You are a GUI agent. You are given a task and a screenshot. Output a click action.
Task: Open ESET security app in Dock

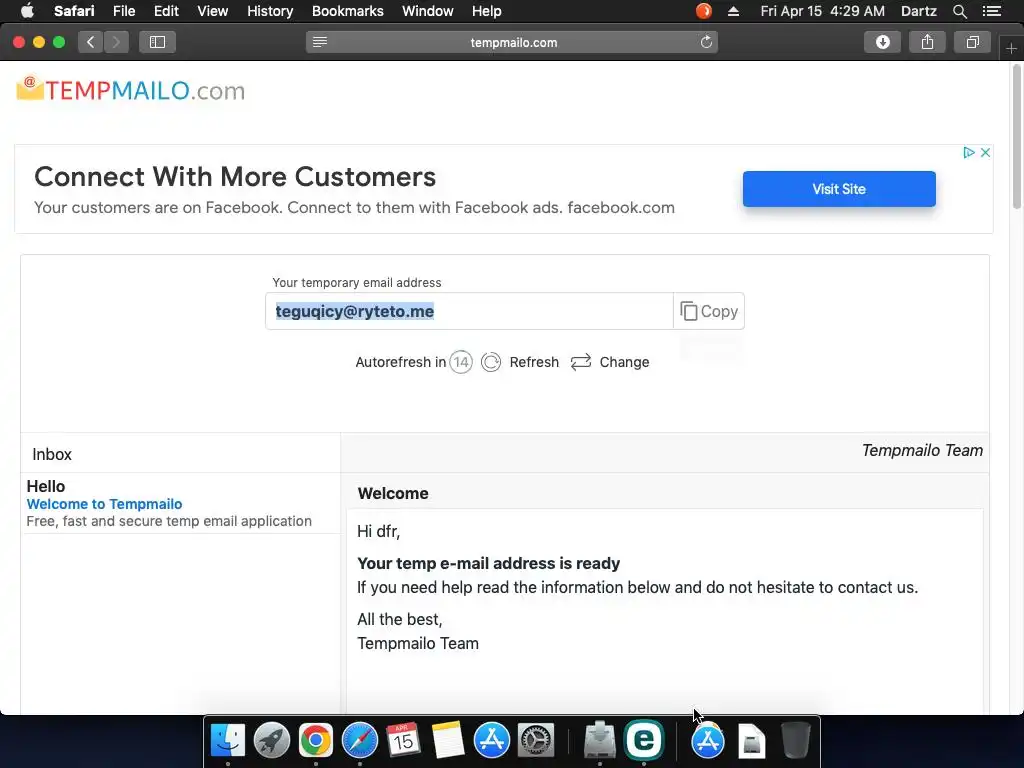(644, 740)
